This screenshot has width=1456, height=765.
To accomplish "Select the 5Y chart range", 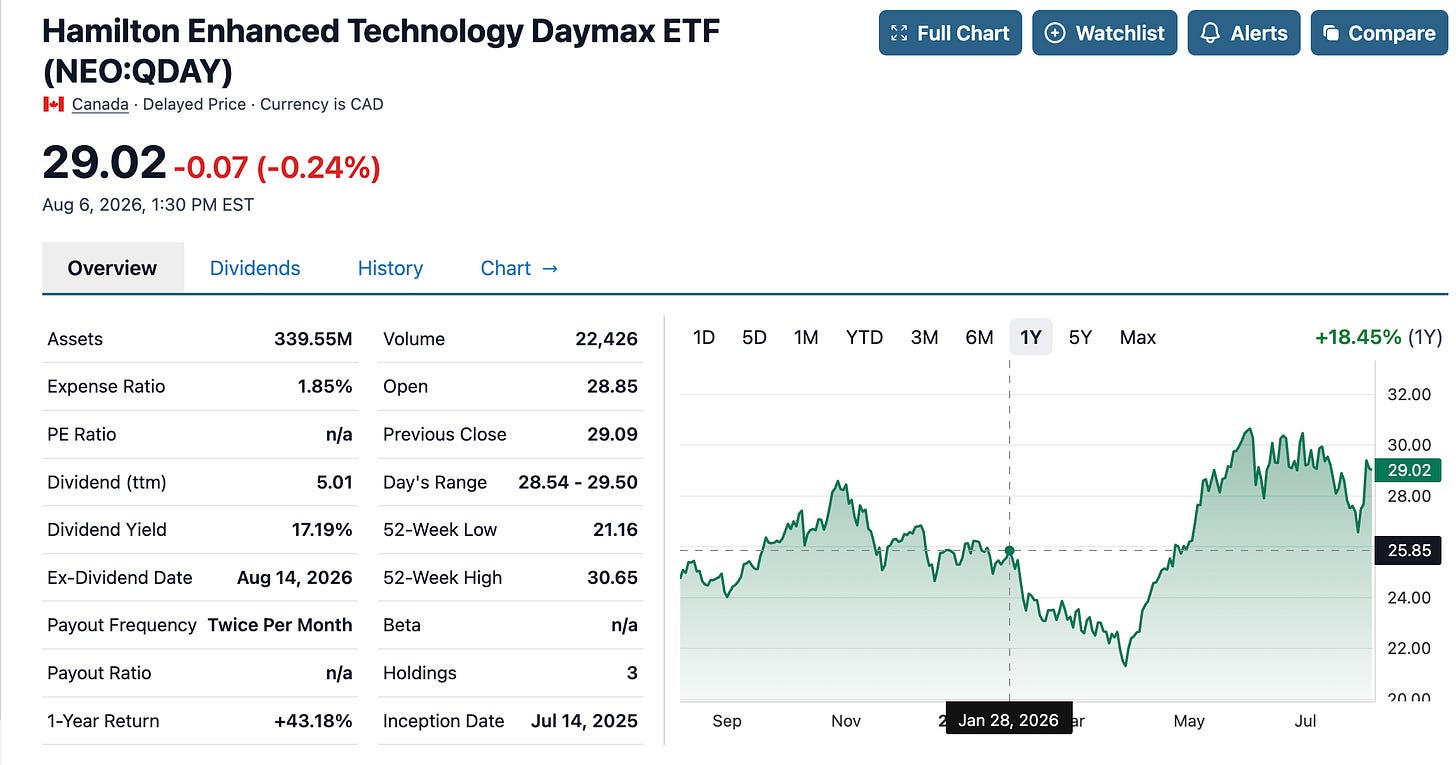I will coord(1080,337).
